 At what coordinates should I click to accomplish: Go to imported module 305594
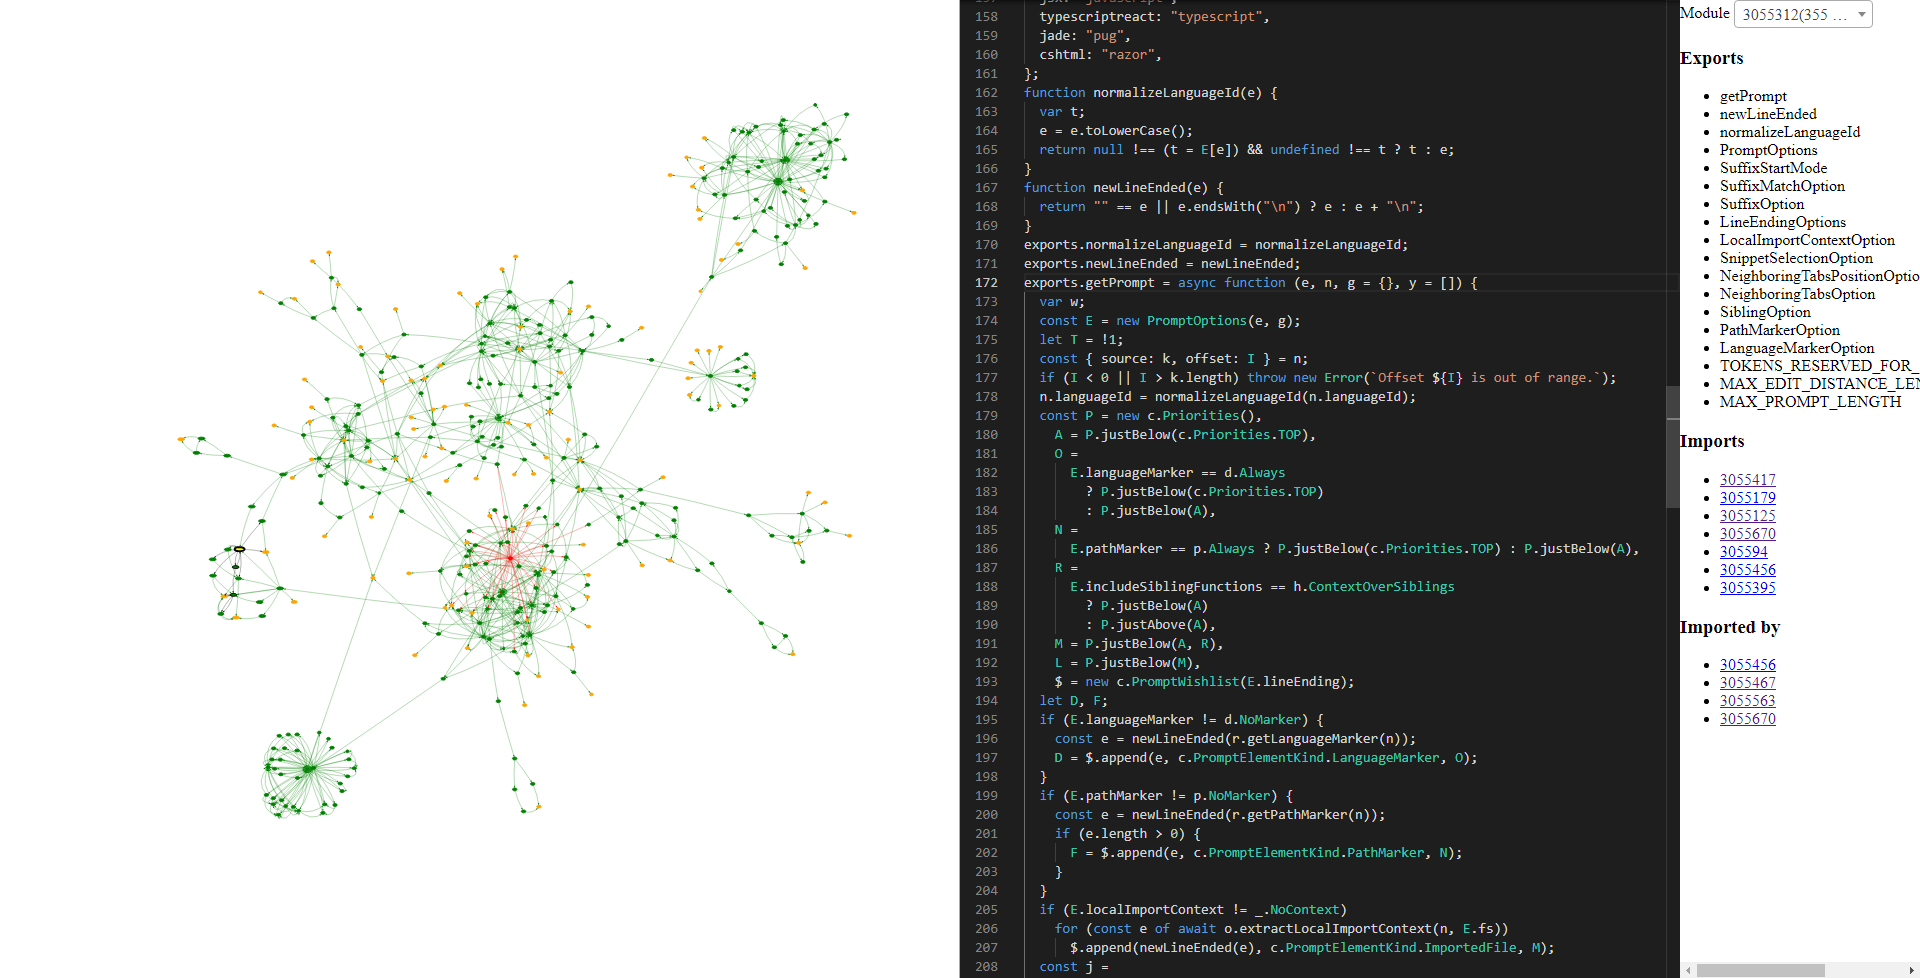1743,552
